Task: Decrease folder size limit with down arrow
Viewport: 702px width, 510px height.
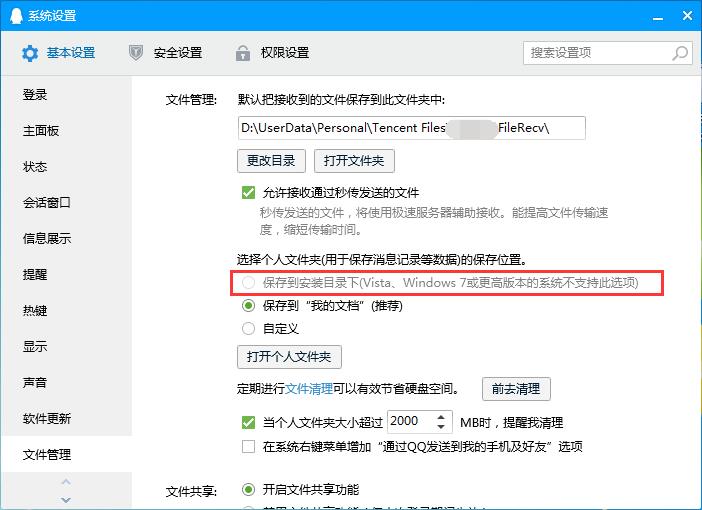Action: [x=441, y=427]
